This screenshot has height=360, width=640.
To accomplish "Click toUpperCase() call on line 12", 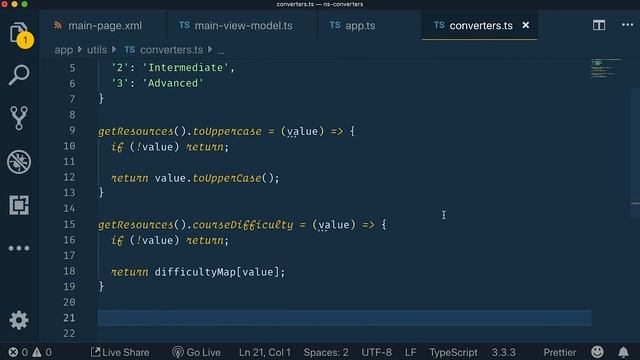I will 233,178.
